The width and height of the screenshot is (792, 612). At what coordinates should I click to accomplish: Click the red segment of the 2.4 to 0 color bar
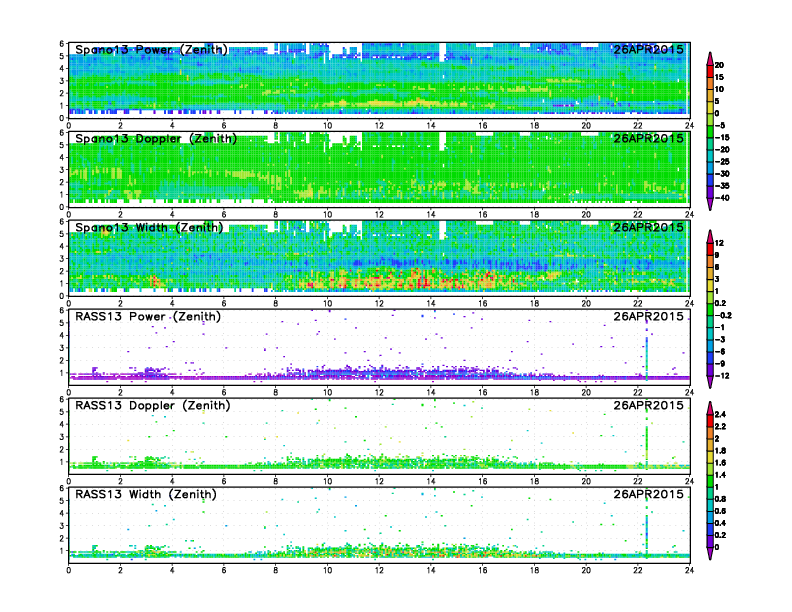(x=710, y=420)
